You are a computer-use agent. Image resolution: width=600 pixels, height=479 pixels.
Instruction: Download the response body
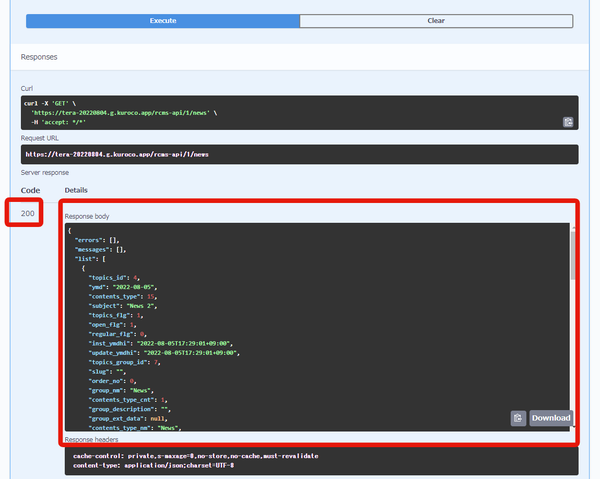click(551, 418)
